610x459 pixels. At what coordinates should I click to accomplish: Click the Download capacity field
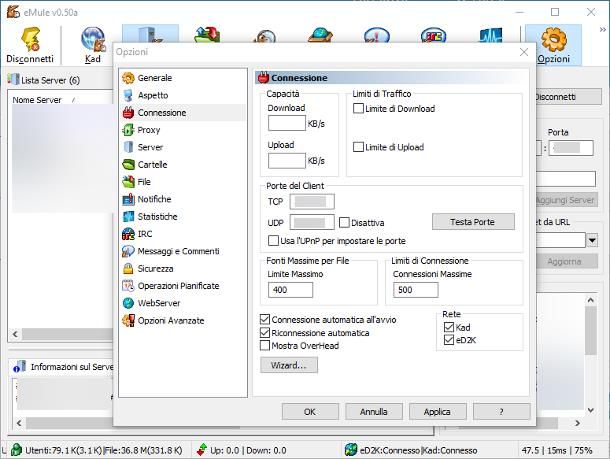pyautogui.click(x=287, y=123)
